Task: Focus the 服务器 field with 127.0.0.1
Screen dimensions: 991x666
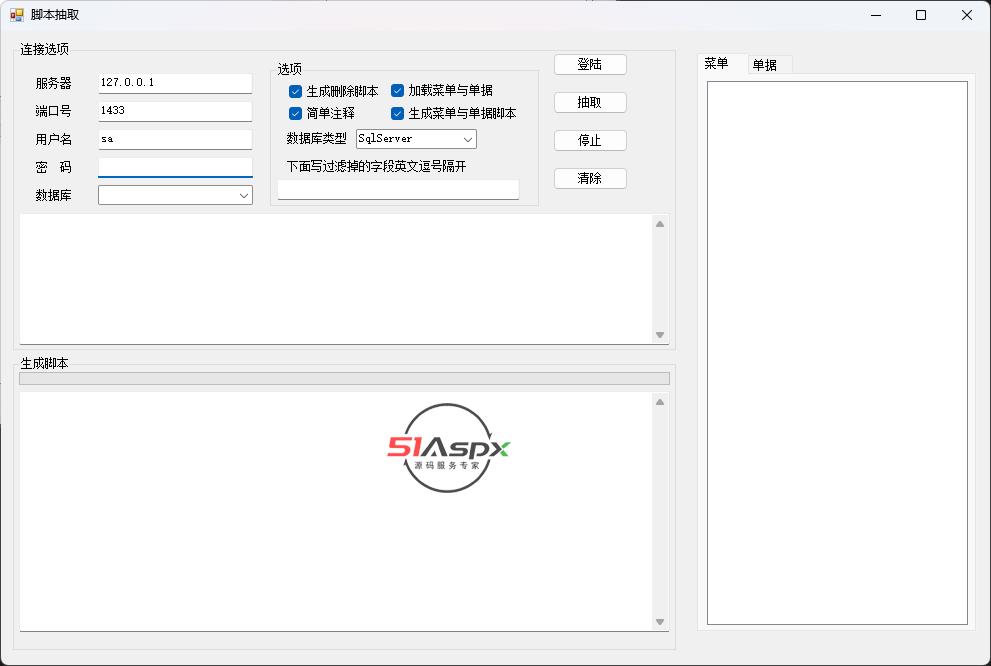Action: click(175, 83)
